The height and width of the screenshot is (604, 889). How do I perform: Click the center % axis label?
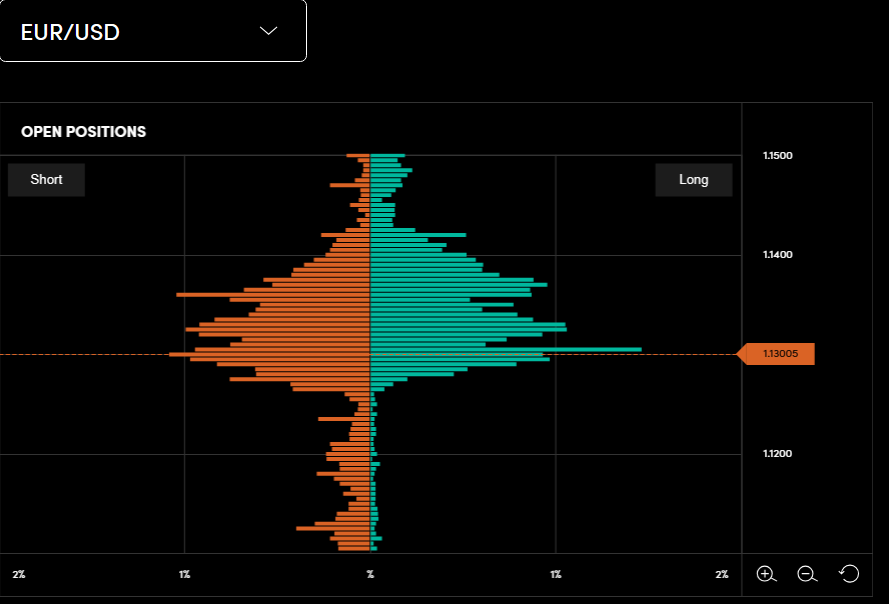point(370,575)
